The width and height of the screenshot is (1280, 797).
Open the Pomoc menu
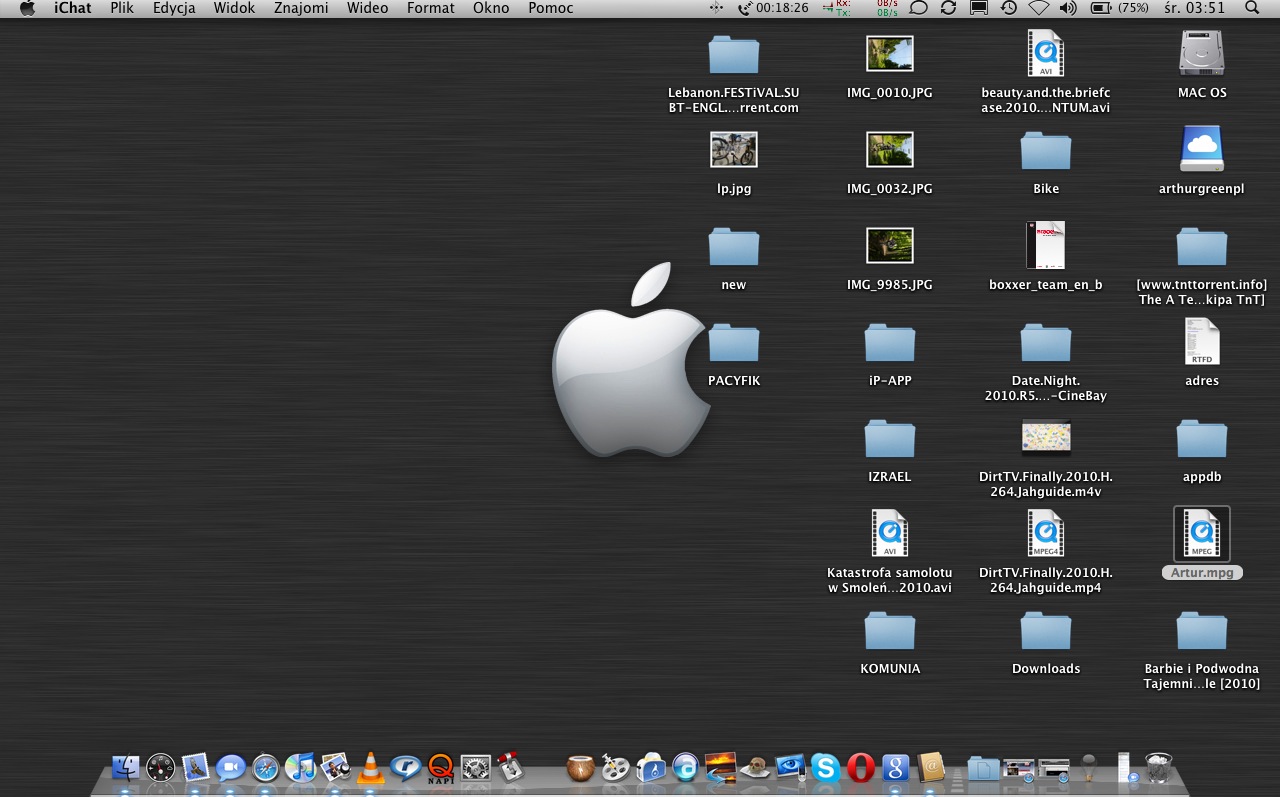pyautogui.click(x=550, y=8)
